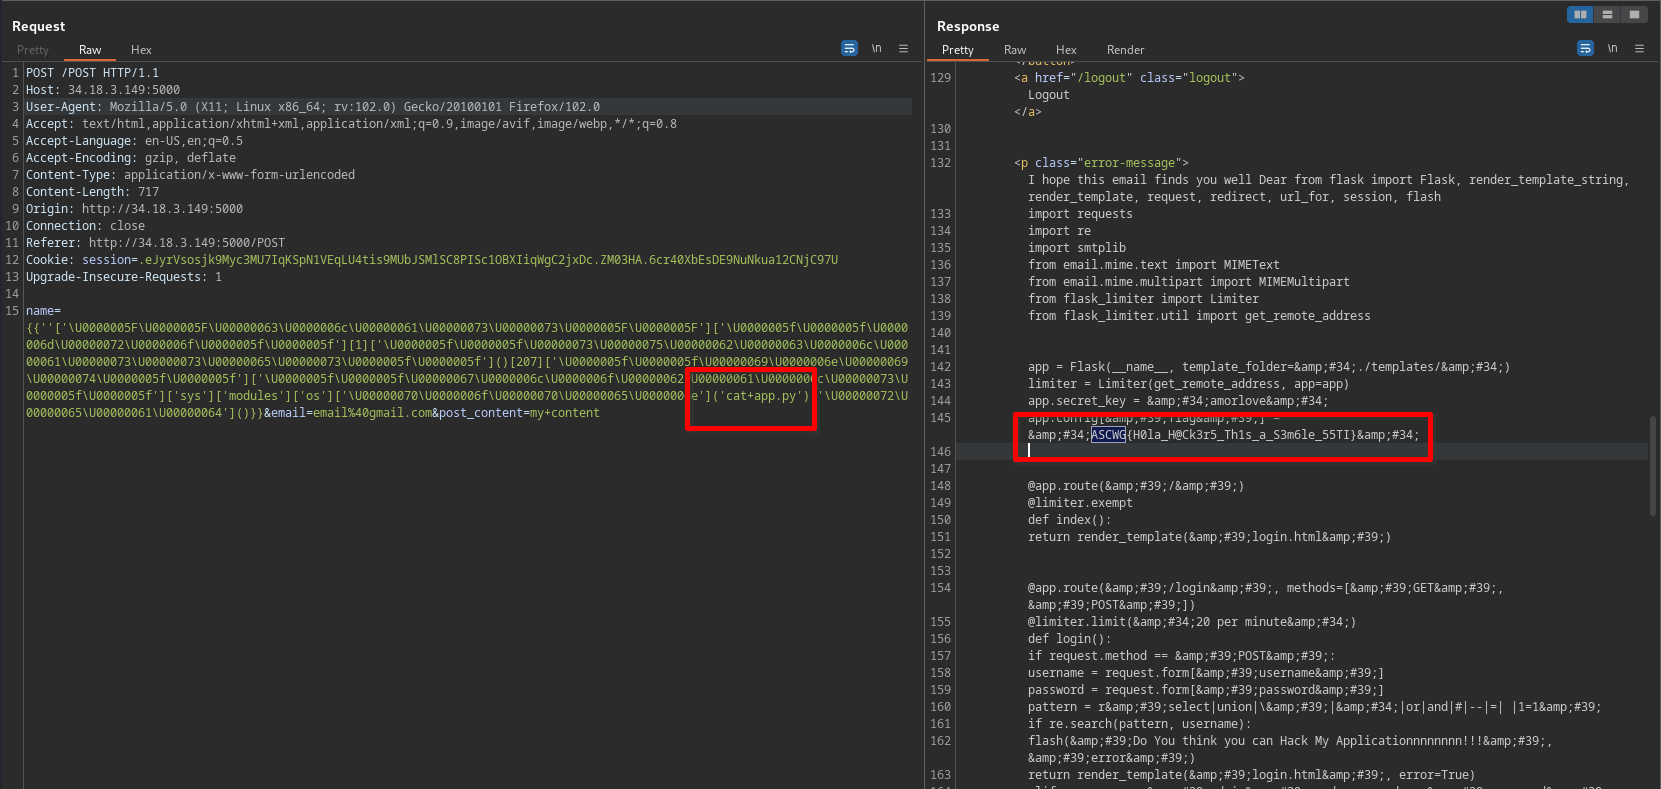Click the 'post_content=my+content' parameter
Viewport: 1661px width, 789px height.
coord(520,413)
